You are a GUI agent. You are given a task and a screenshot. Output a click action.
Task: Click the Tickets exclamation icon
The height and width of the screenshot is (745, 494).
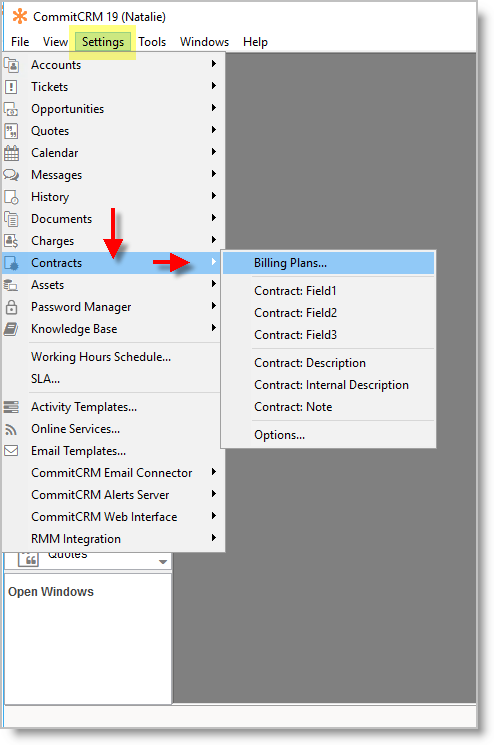point(11,87)
